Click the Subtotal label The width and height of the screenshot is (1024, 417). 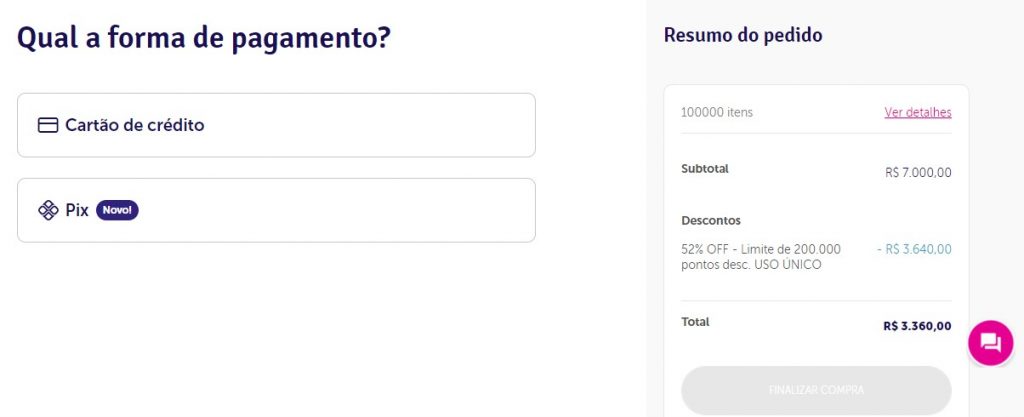tap(704, 168)
